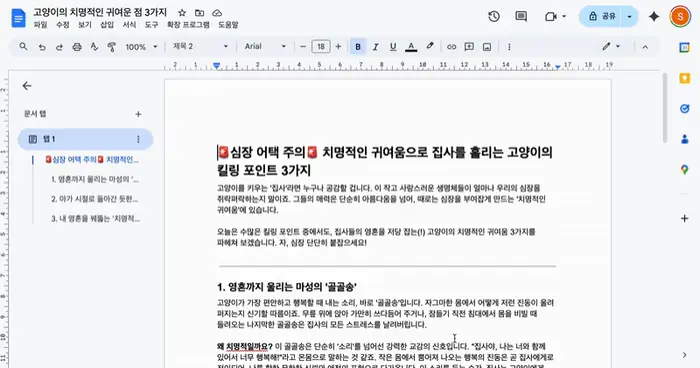Open the Arial font dropdown
This screenshot has width=700, height=368.
[x=265, y=46]
